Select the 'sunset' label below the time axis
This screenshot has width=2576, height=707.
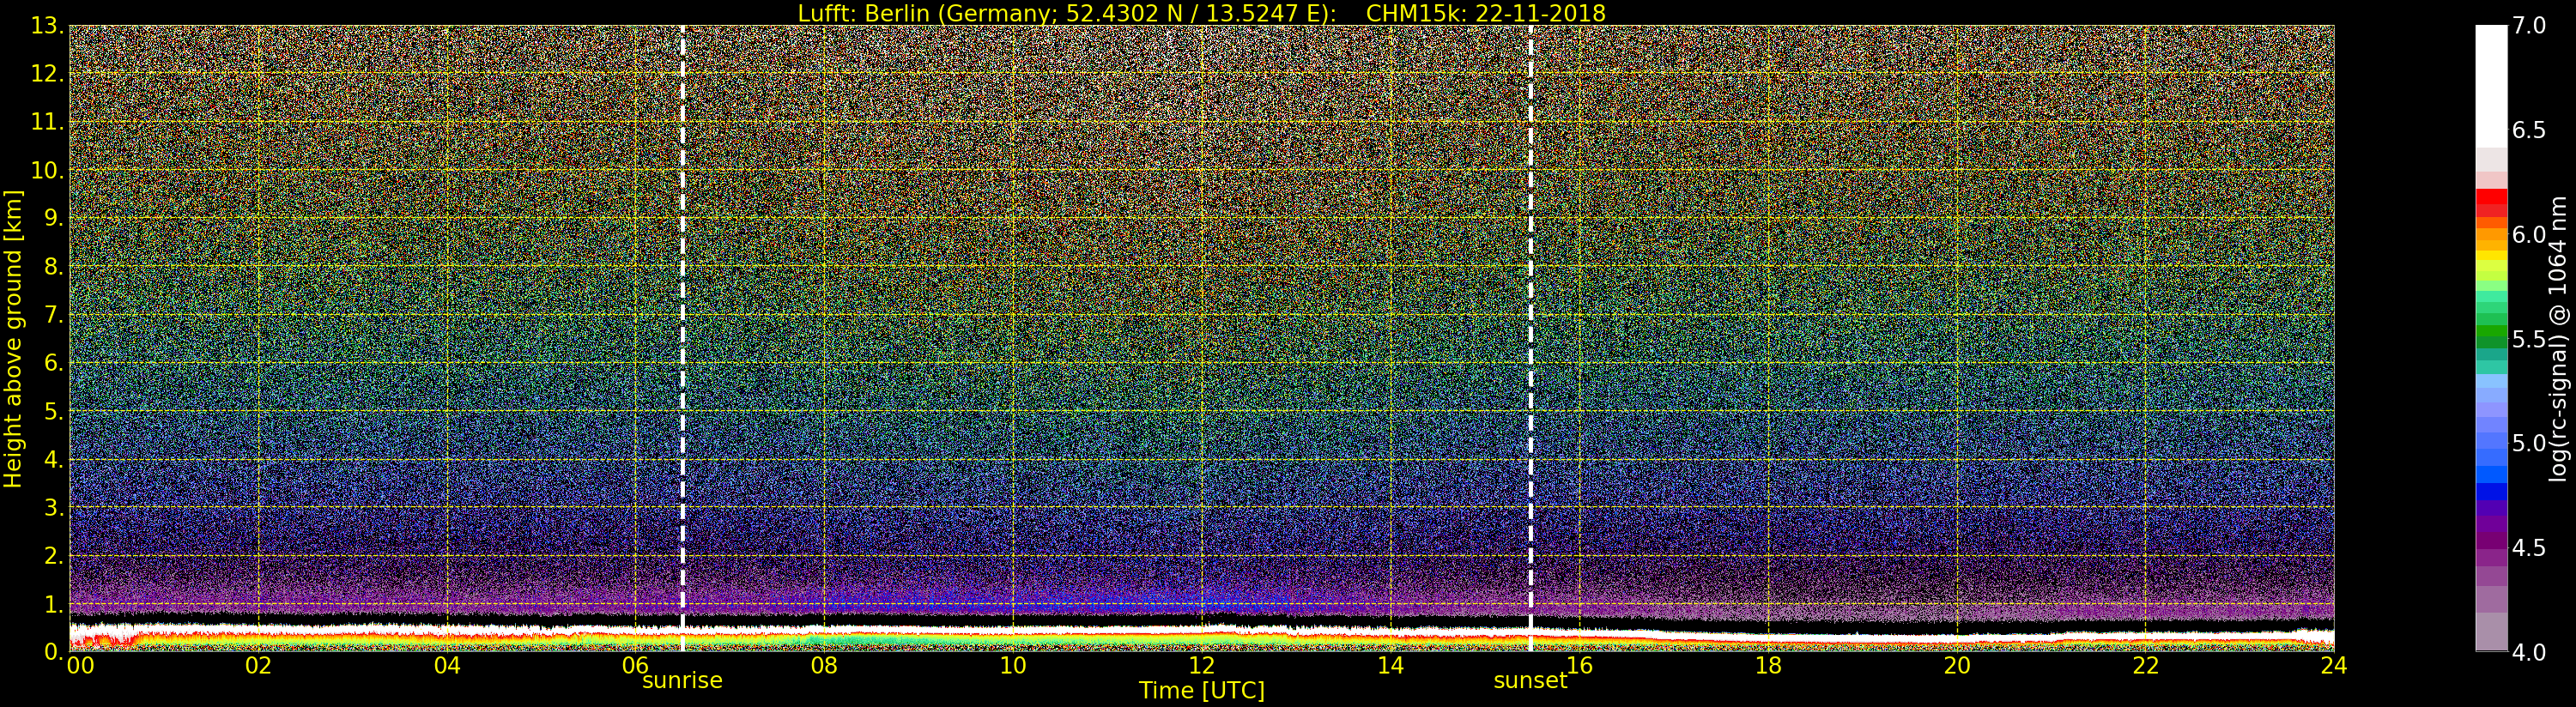1530,681
